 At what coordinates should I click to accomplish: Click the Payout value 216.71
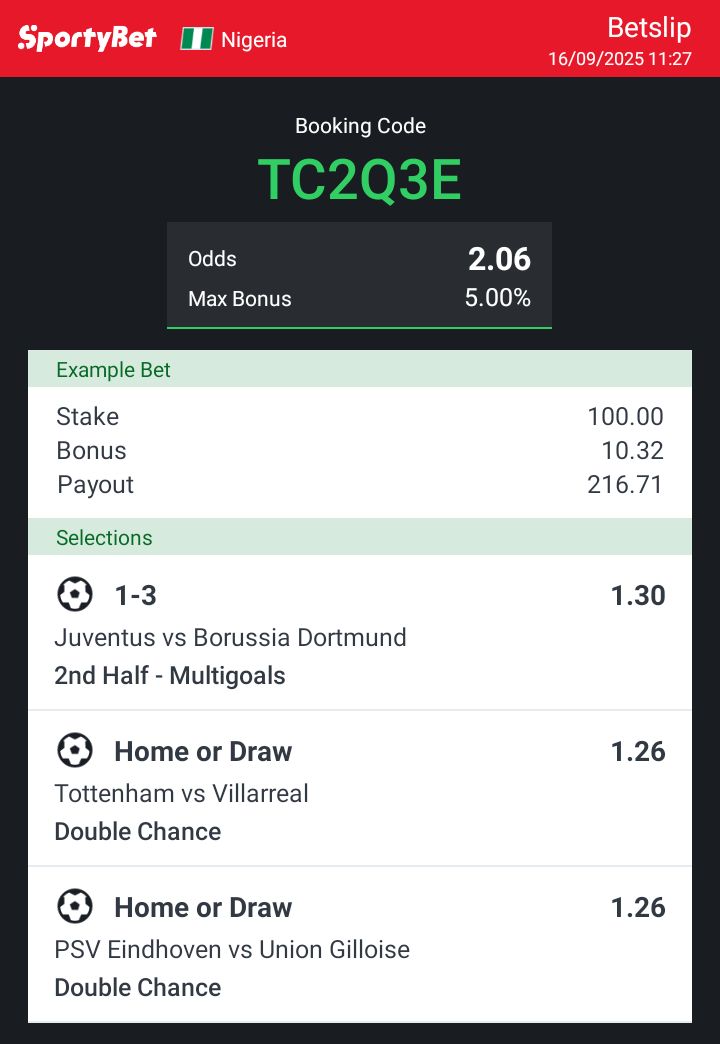pos(625,484)
